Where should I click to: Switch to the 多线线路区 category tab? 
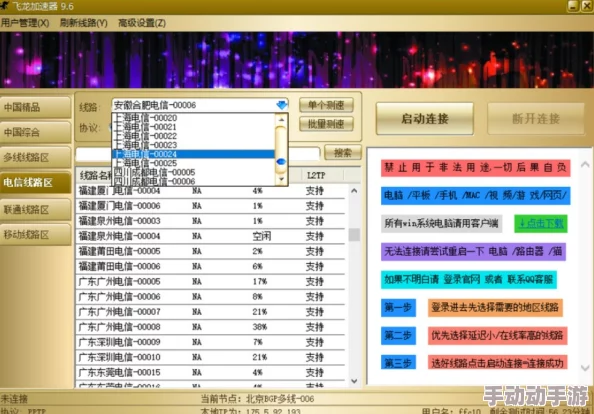35,157
